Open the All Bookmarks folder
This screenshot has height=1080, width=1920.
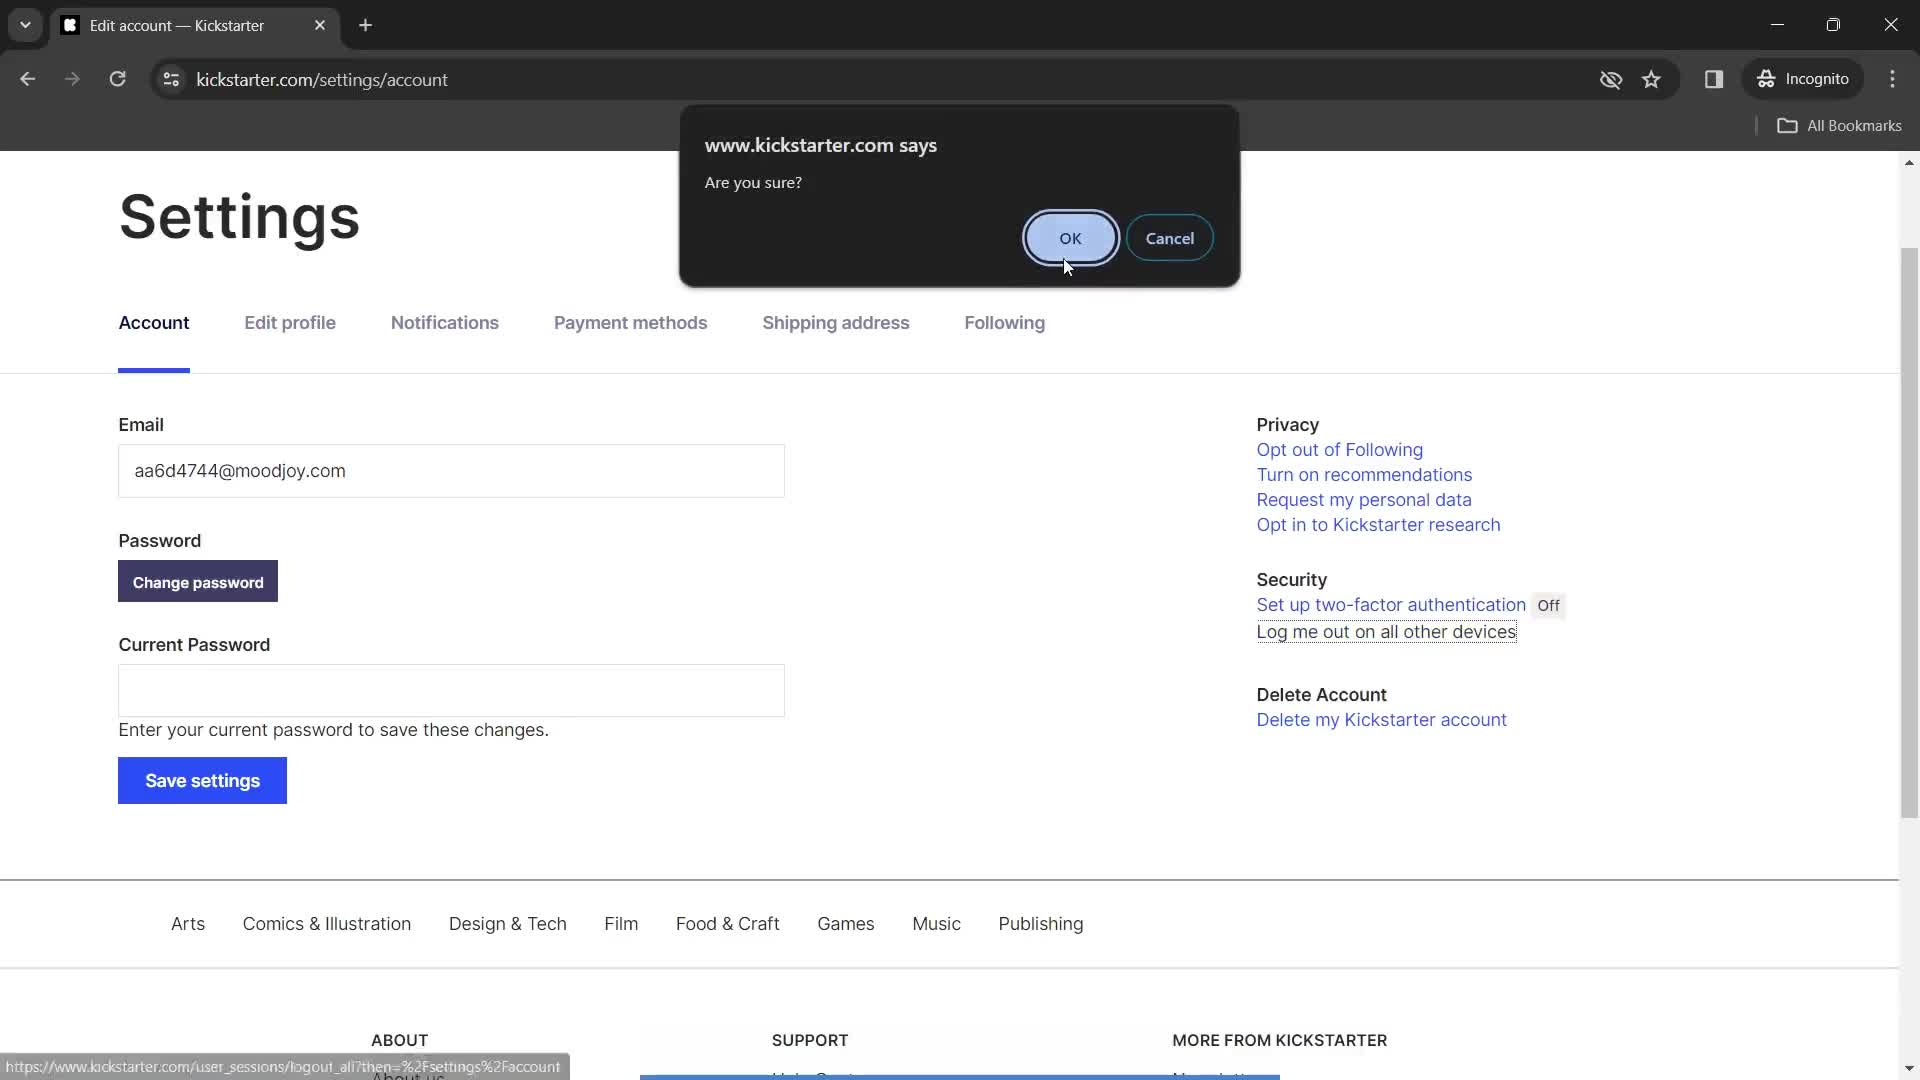(x=1839, y=125)
